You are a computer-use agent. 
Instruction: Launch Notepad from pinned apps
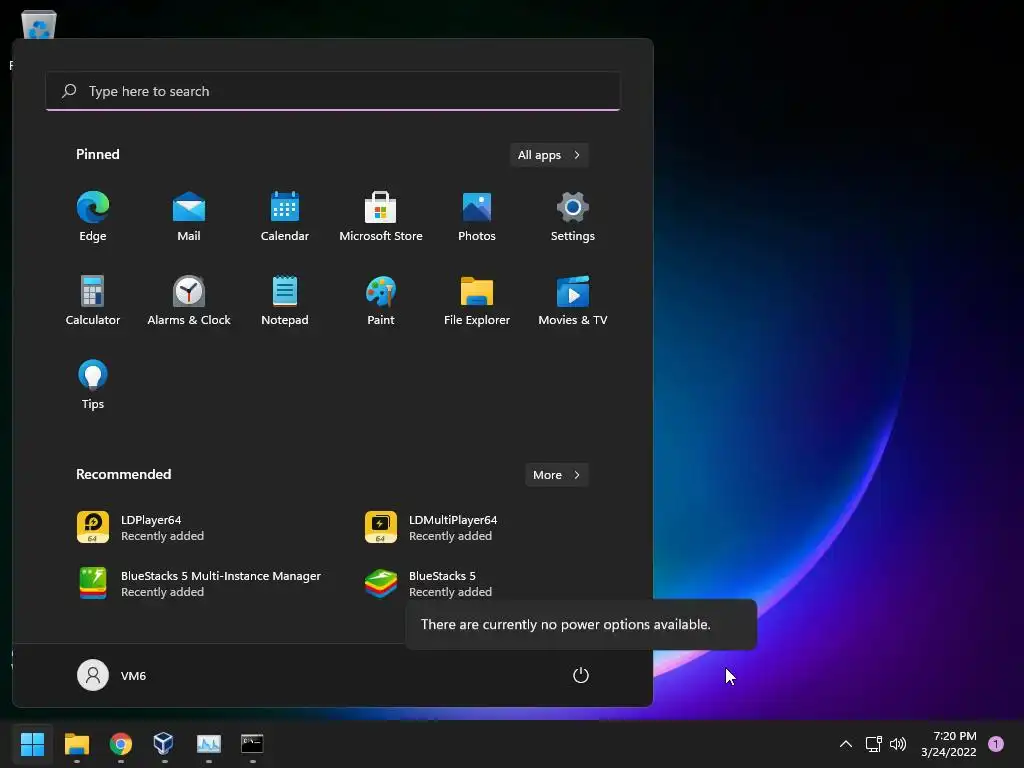click(x=285, y=300)
